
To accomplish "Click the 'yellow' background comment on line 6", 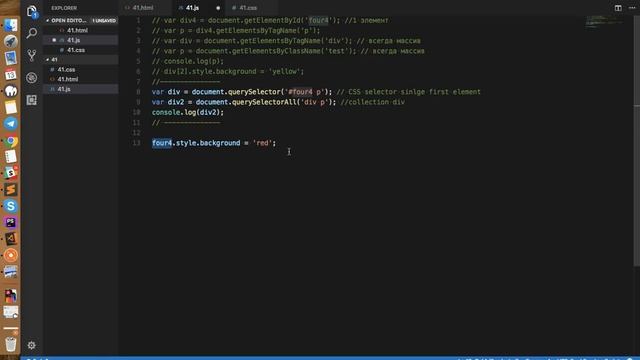I will coord(228,71).
